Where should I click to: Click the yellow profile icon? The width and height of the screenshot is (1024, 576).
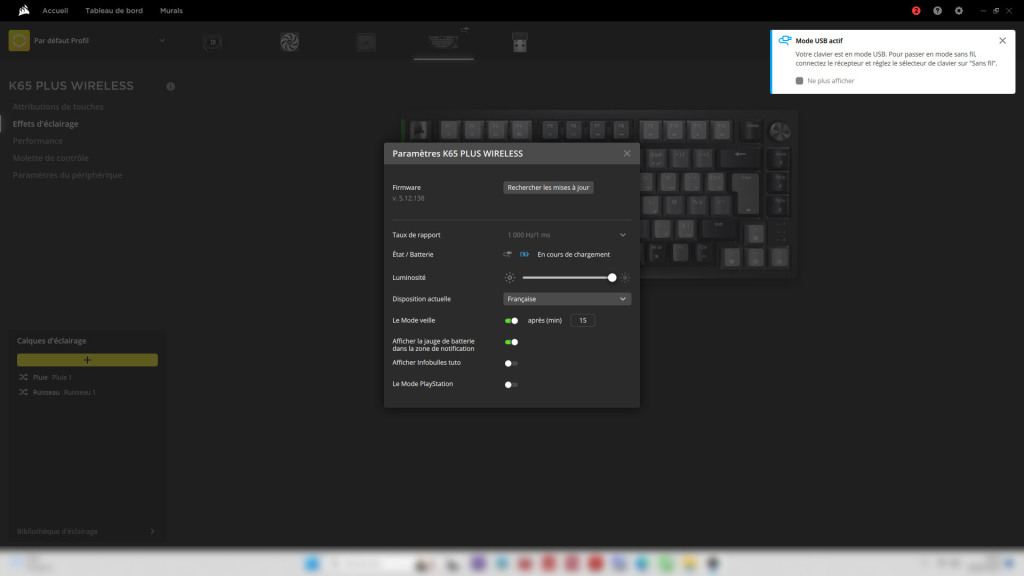click(19, 40)
